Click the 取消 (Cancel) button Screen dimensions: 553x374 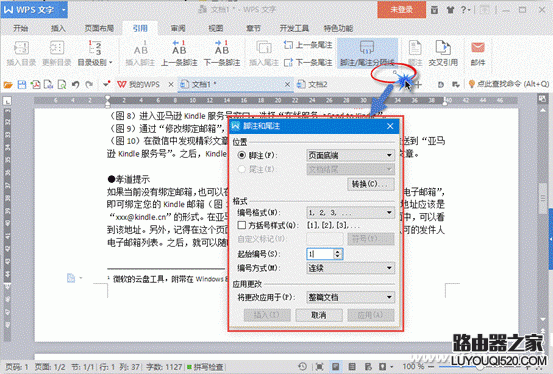click(319, 315)
